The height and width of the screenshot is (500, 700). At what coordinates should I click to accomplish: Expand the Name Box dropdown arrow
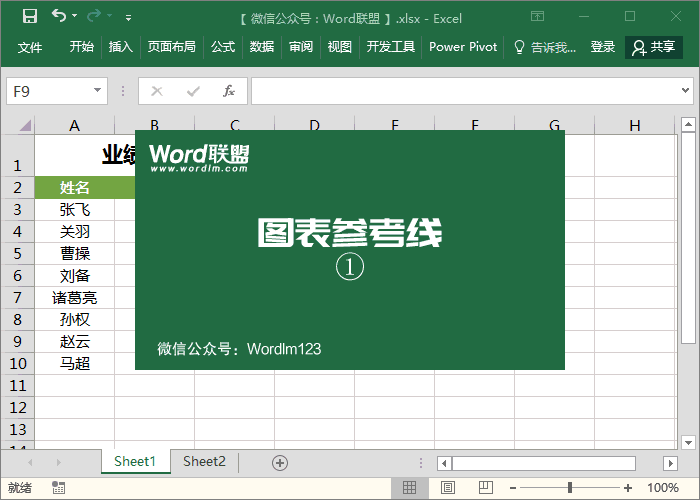[97, 91]
